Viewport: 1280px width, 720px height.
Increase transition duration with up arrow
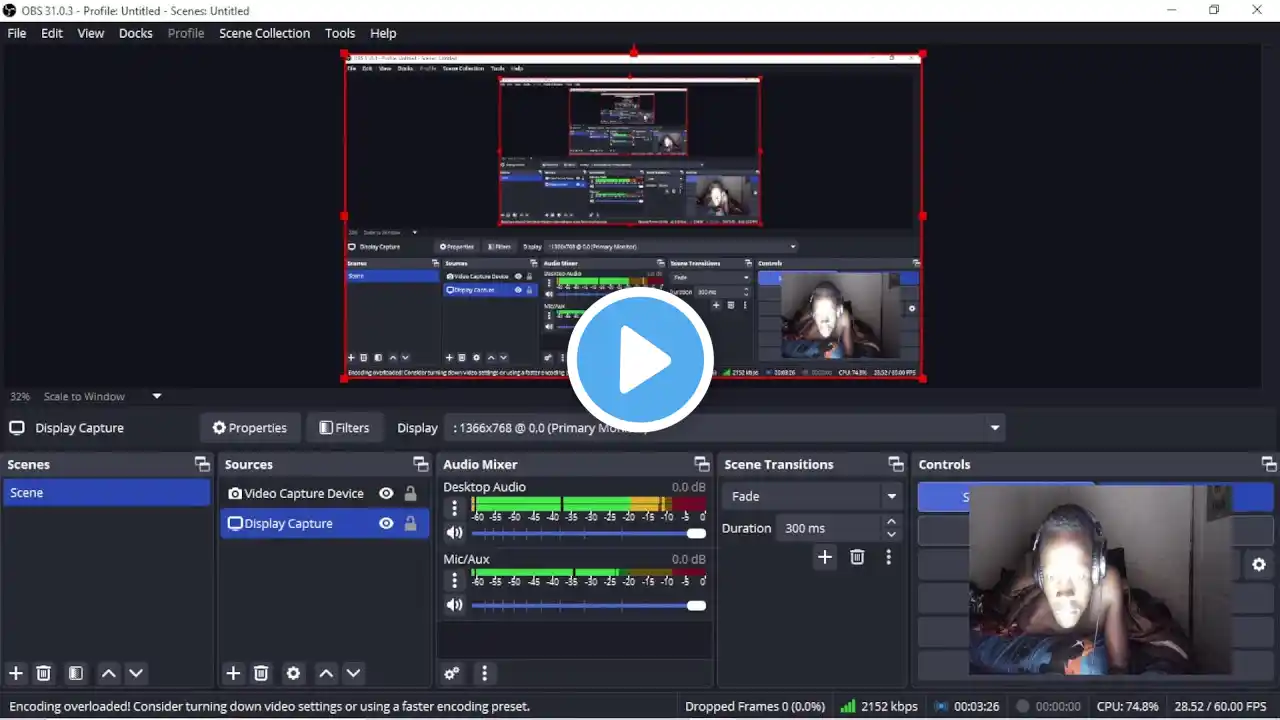[x=891, y=522]
